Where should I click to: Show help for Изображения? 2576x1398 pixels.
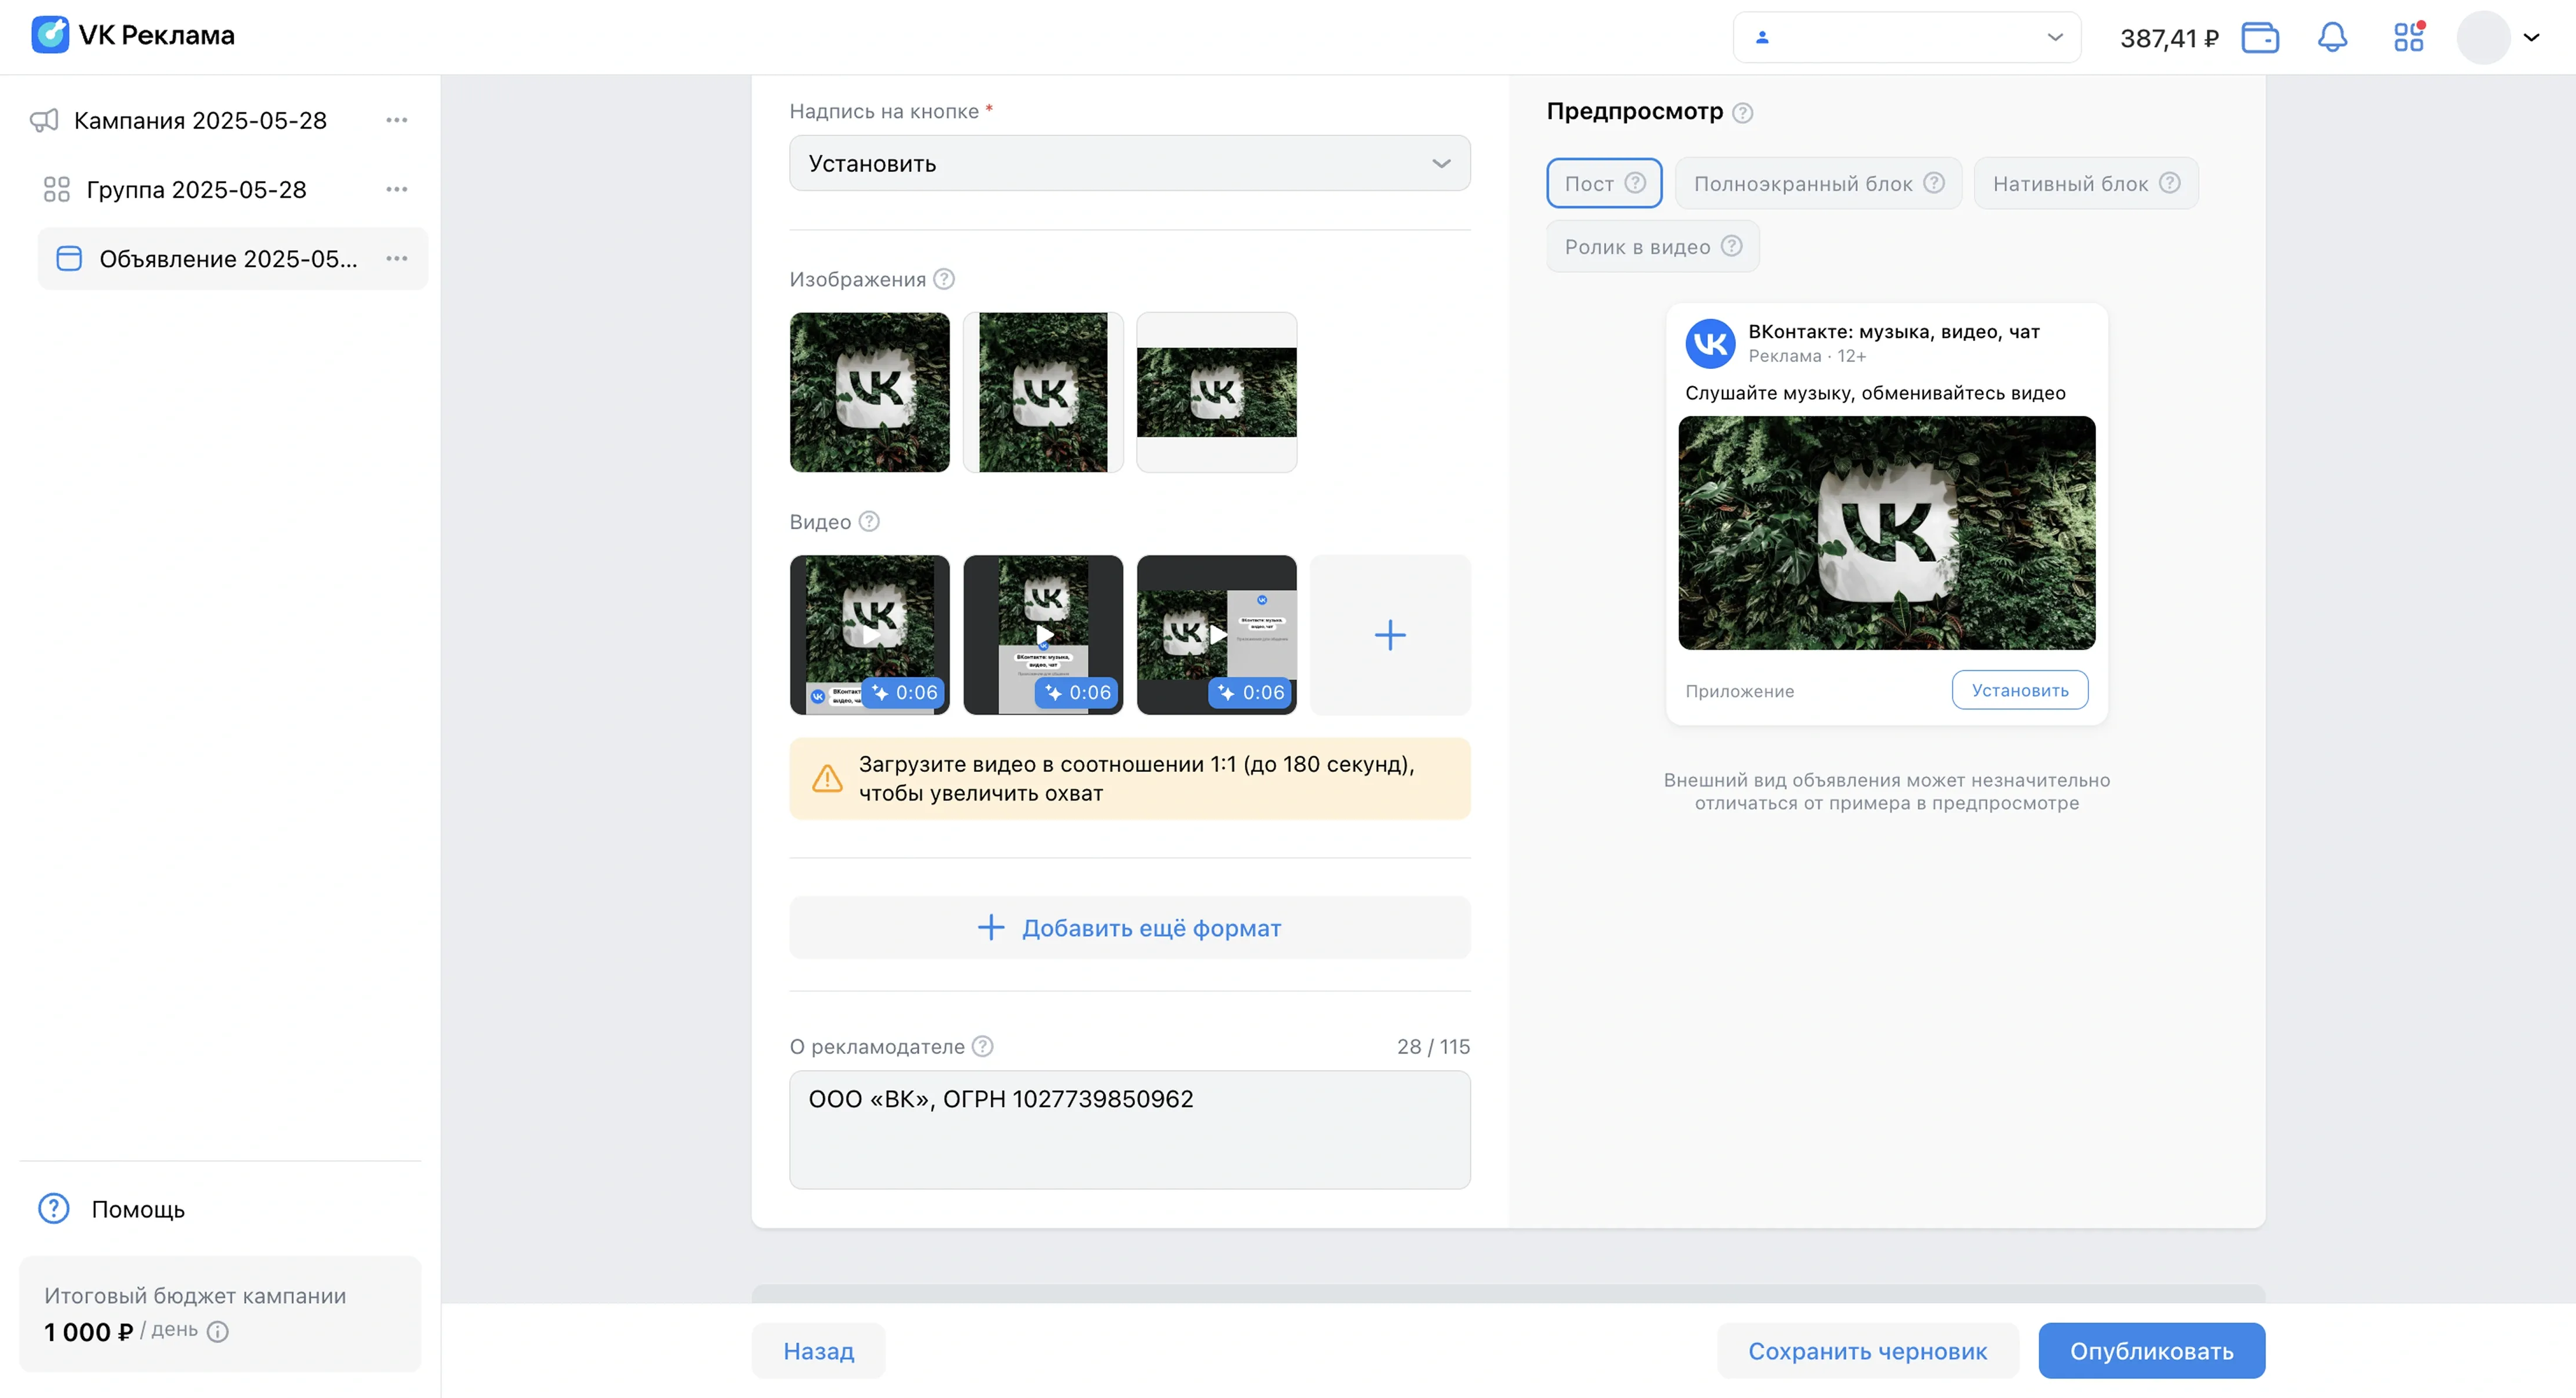(x=944, y=279)
